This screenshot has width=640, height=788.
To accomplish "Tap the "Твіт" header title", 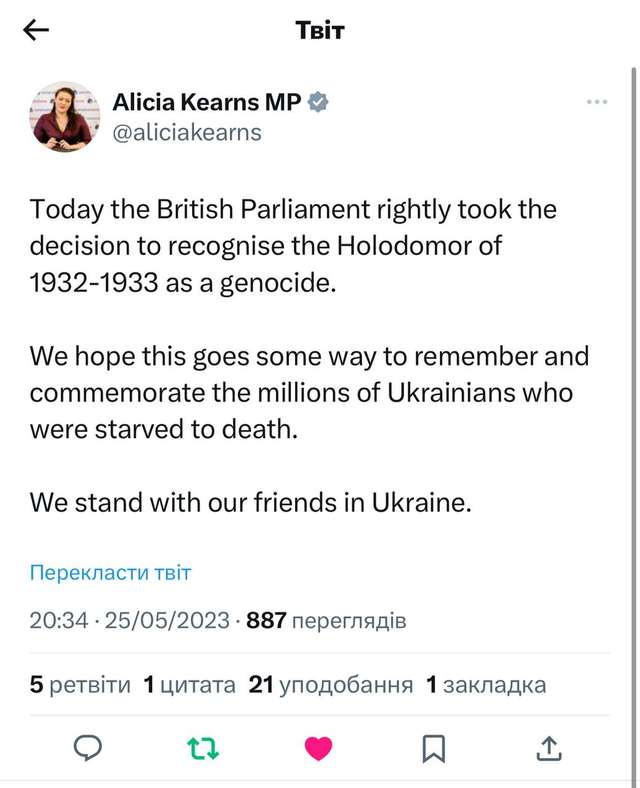I will [320, 30].
